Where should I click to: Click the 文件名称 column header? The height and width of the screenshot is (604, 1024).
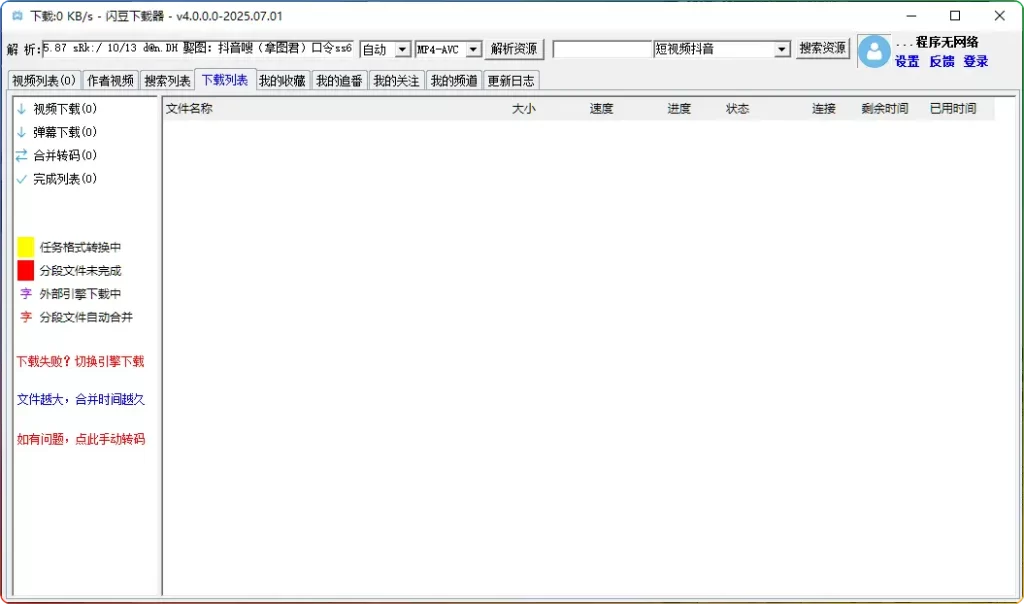click(189, 108)
